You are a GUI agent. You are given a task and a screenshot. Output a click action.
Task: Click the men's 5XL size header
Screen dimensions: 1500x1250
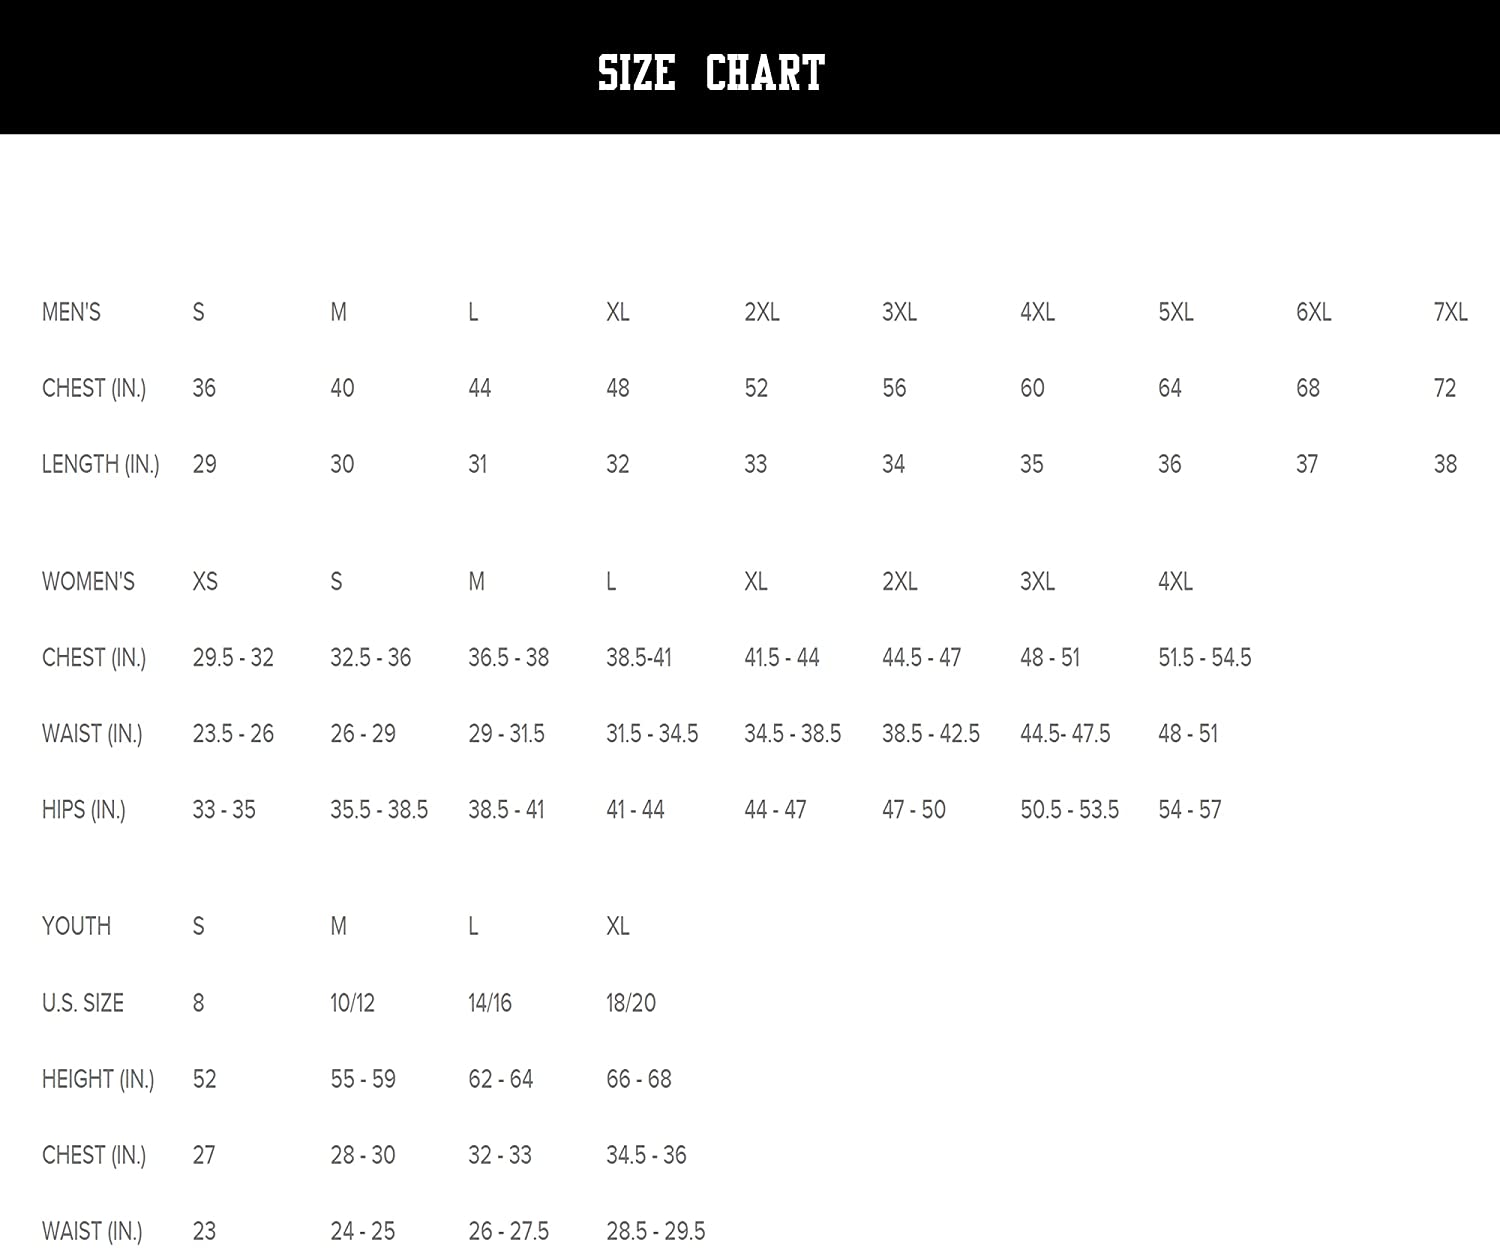click(x=1175, y=312)
